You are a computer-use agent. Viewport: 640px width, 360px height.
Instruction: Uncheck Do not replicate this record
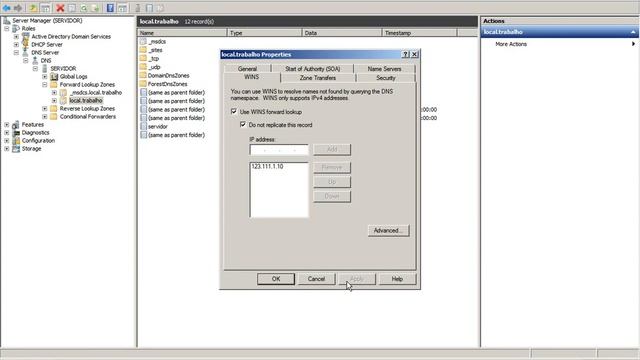pos(243,124)
